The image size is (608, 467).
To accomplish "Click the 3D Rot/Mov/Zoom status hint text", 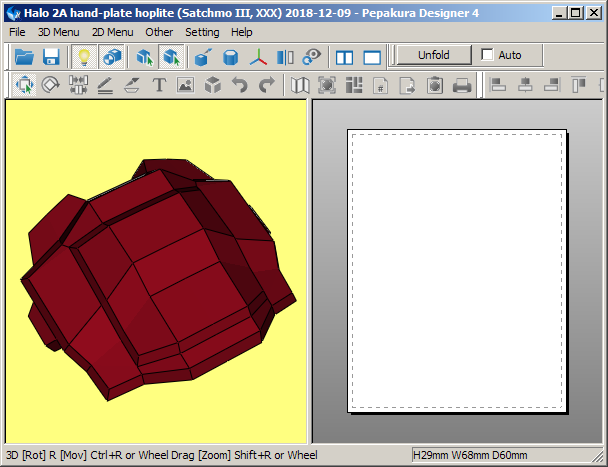I will pyautogui.click(x=162, y=455).
